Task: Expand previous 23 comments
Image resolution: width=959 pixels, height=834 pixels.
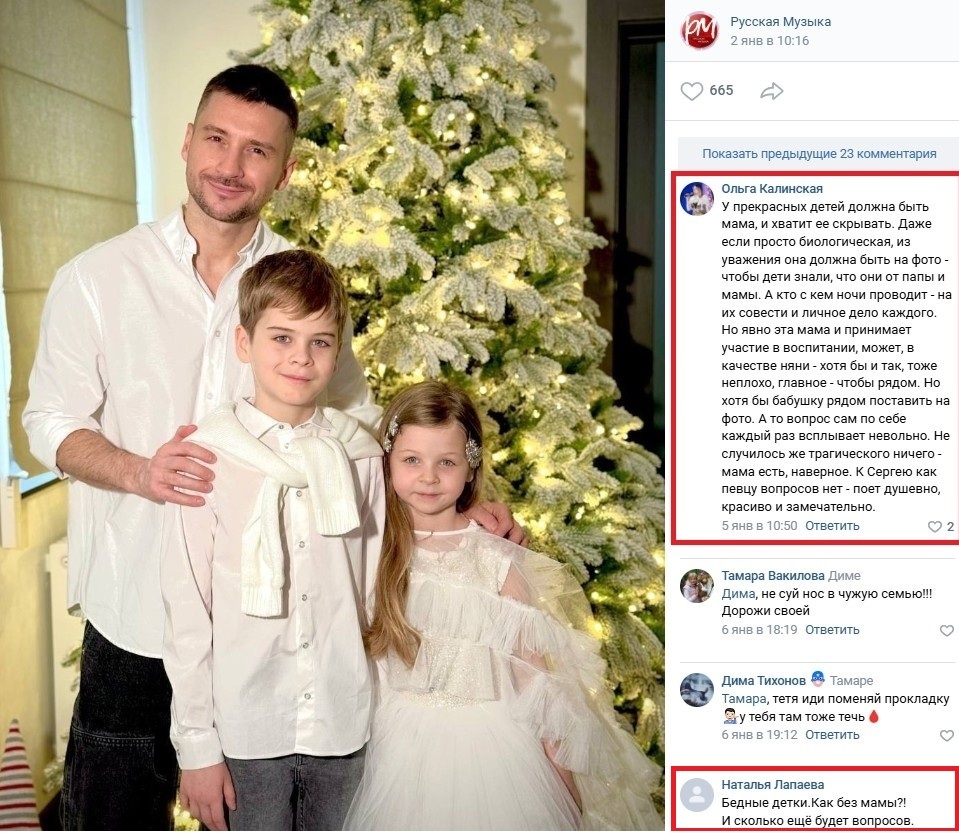Action: 818,153
